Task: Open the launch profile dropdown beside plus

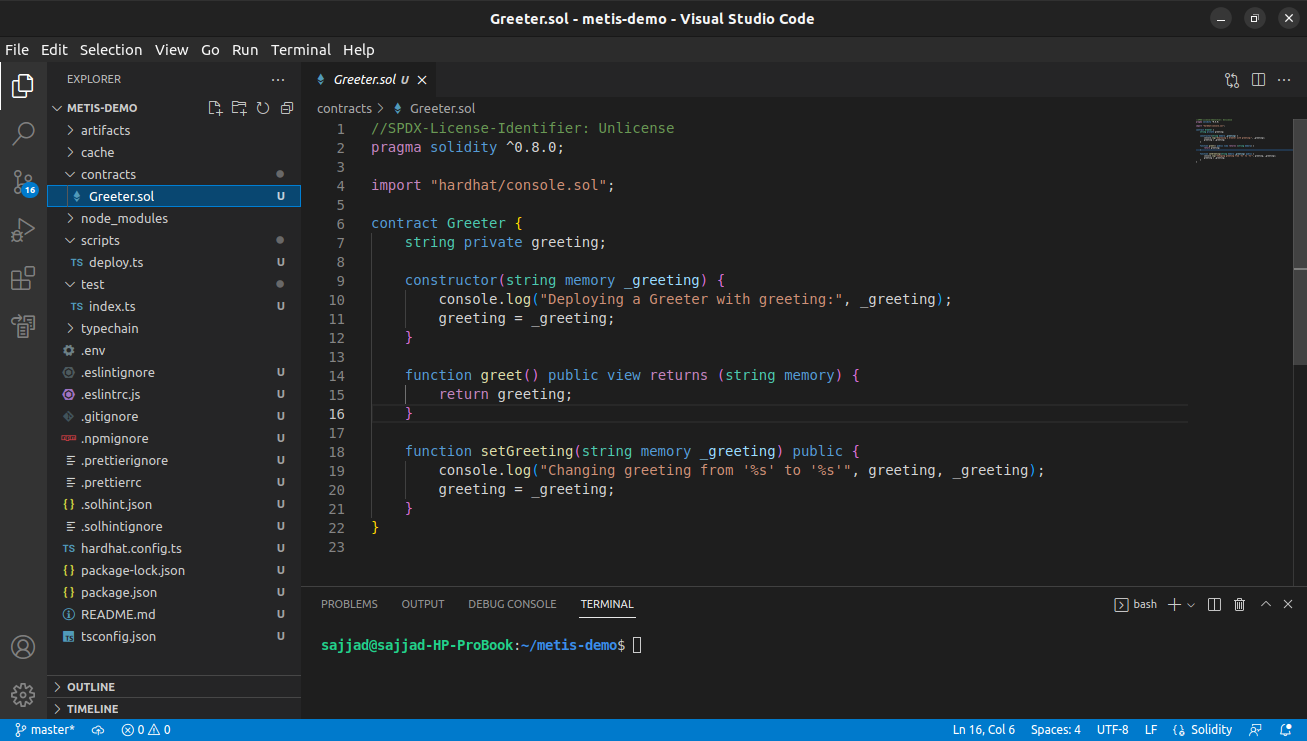Action: pos(1191,605)
